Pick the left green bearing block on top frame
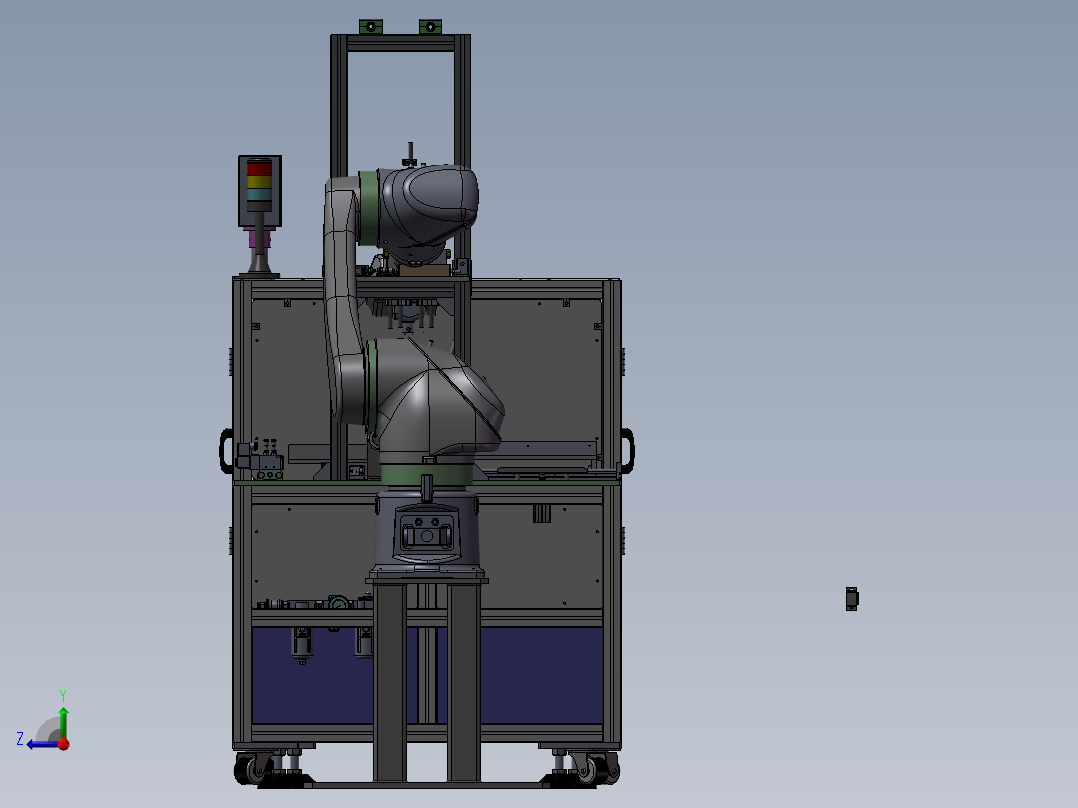The height and width of the screenshot is (808, 1078). click(371, 27)
